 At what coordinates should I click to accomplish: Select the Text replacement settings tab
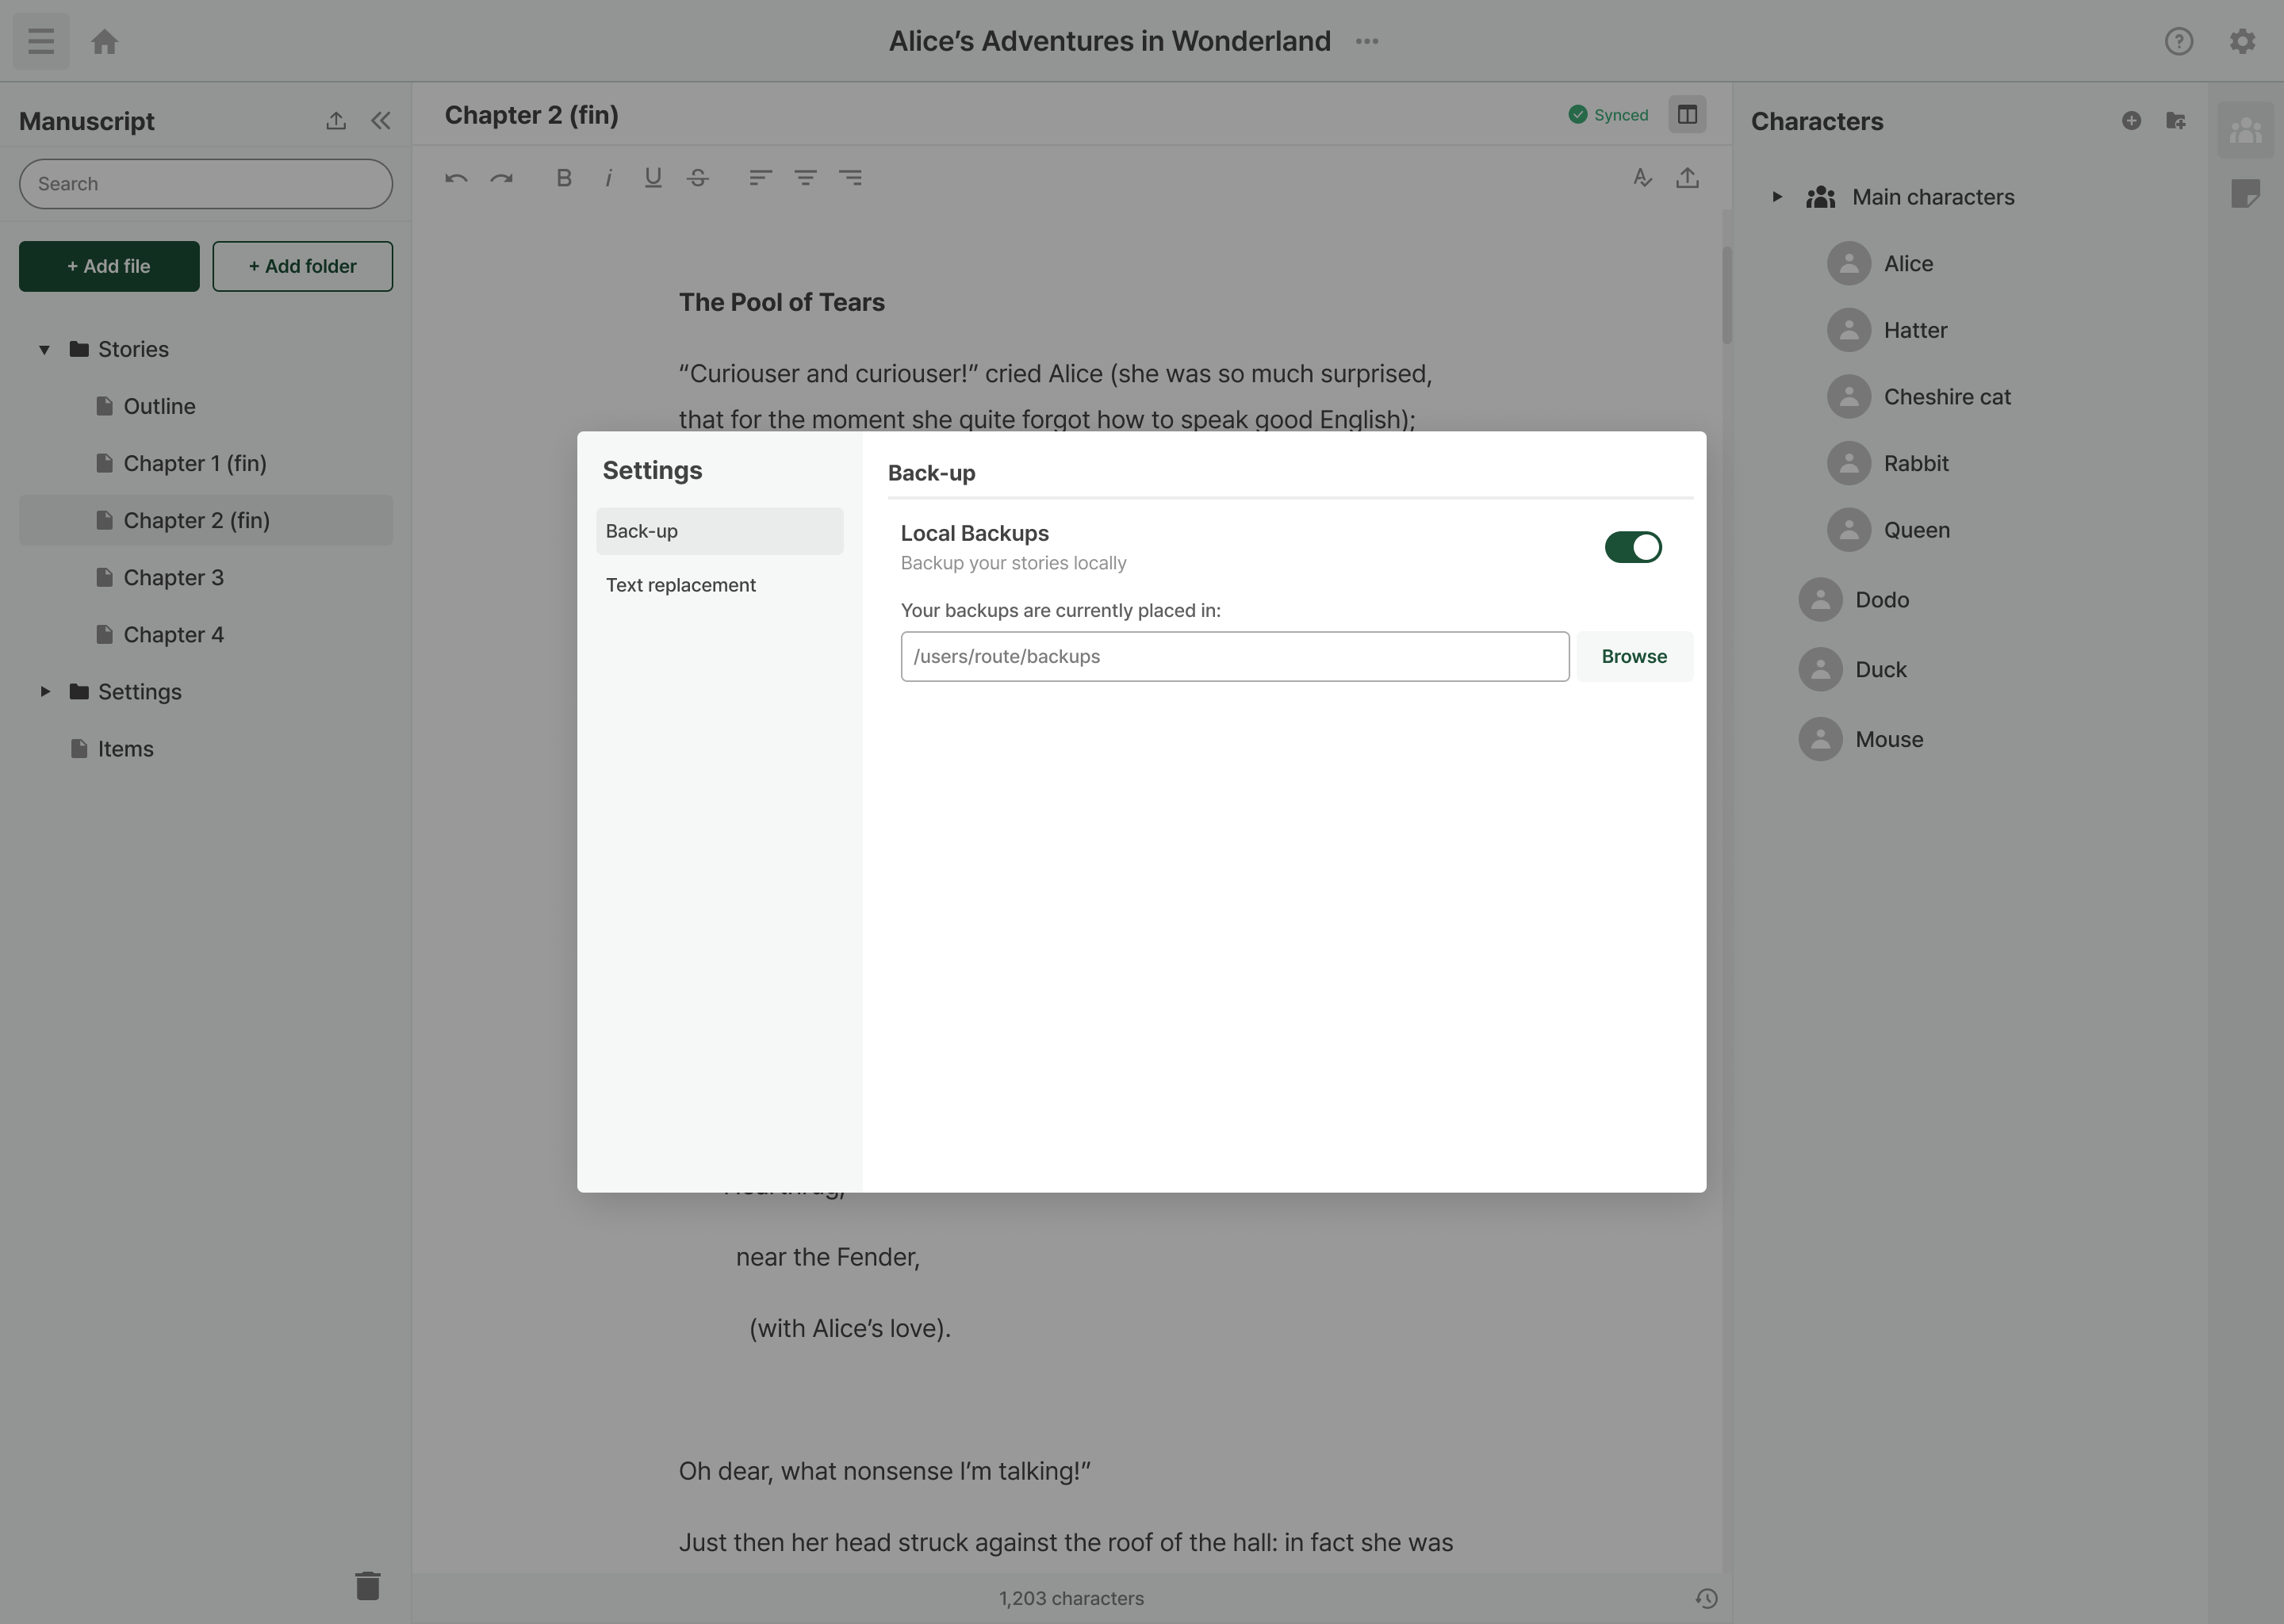pyautogui.click(x=720, y=585)
